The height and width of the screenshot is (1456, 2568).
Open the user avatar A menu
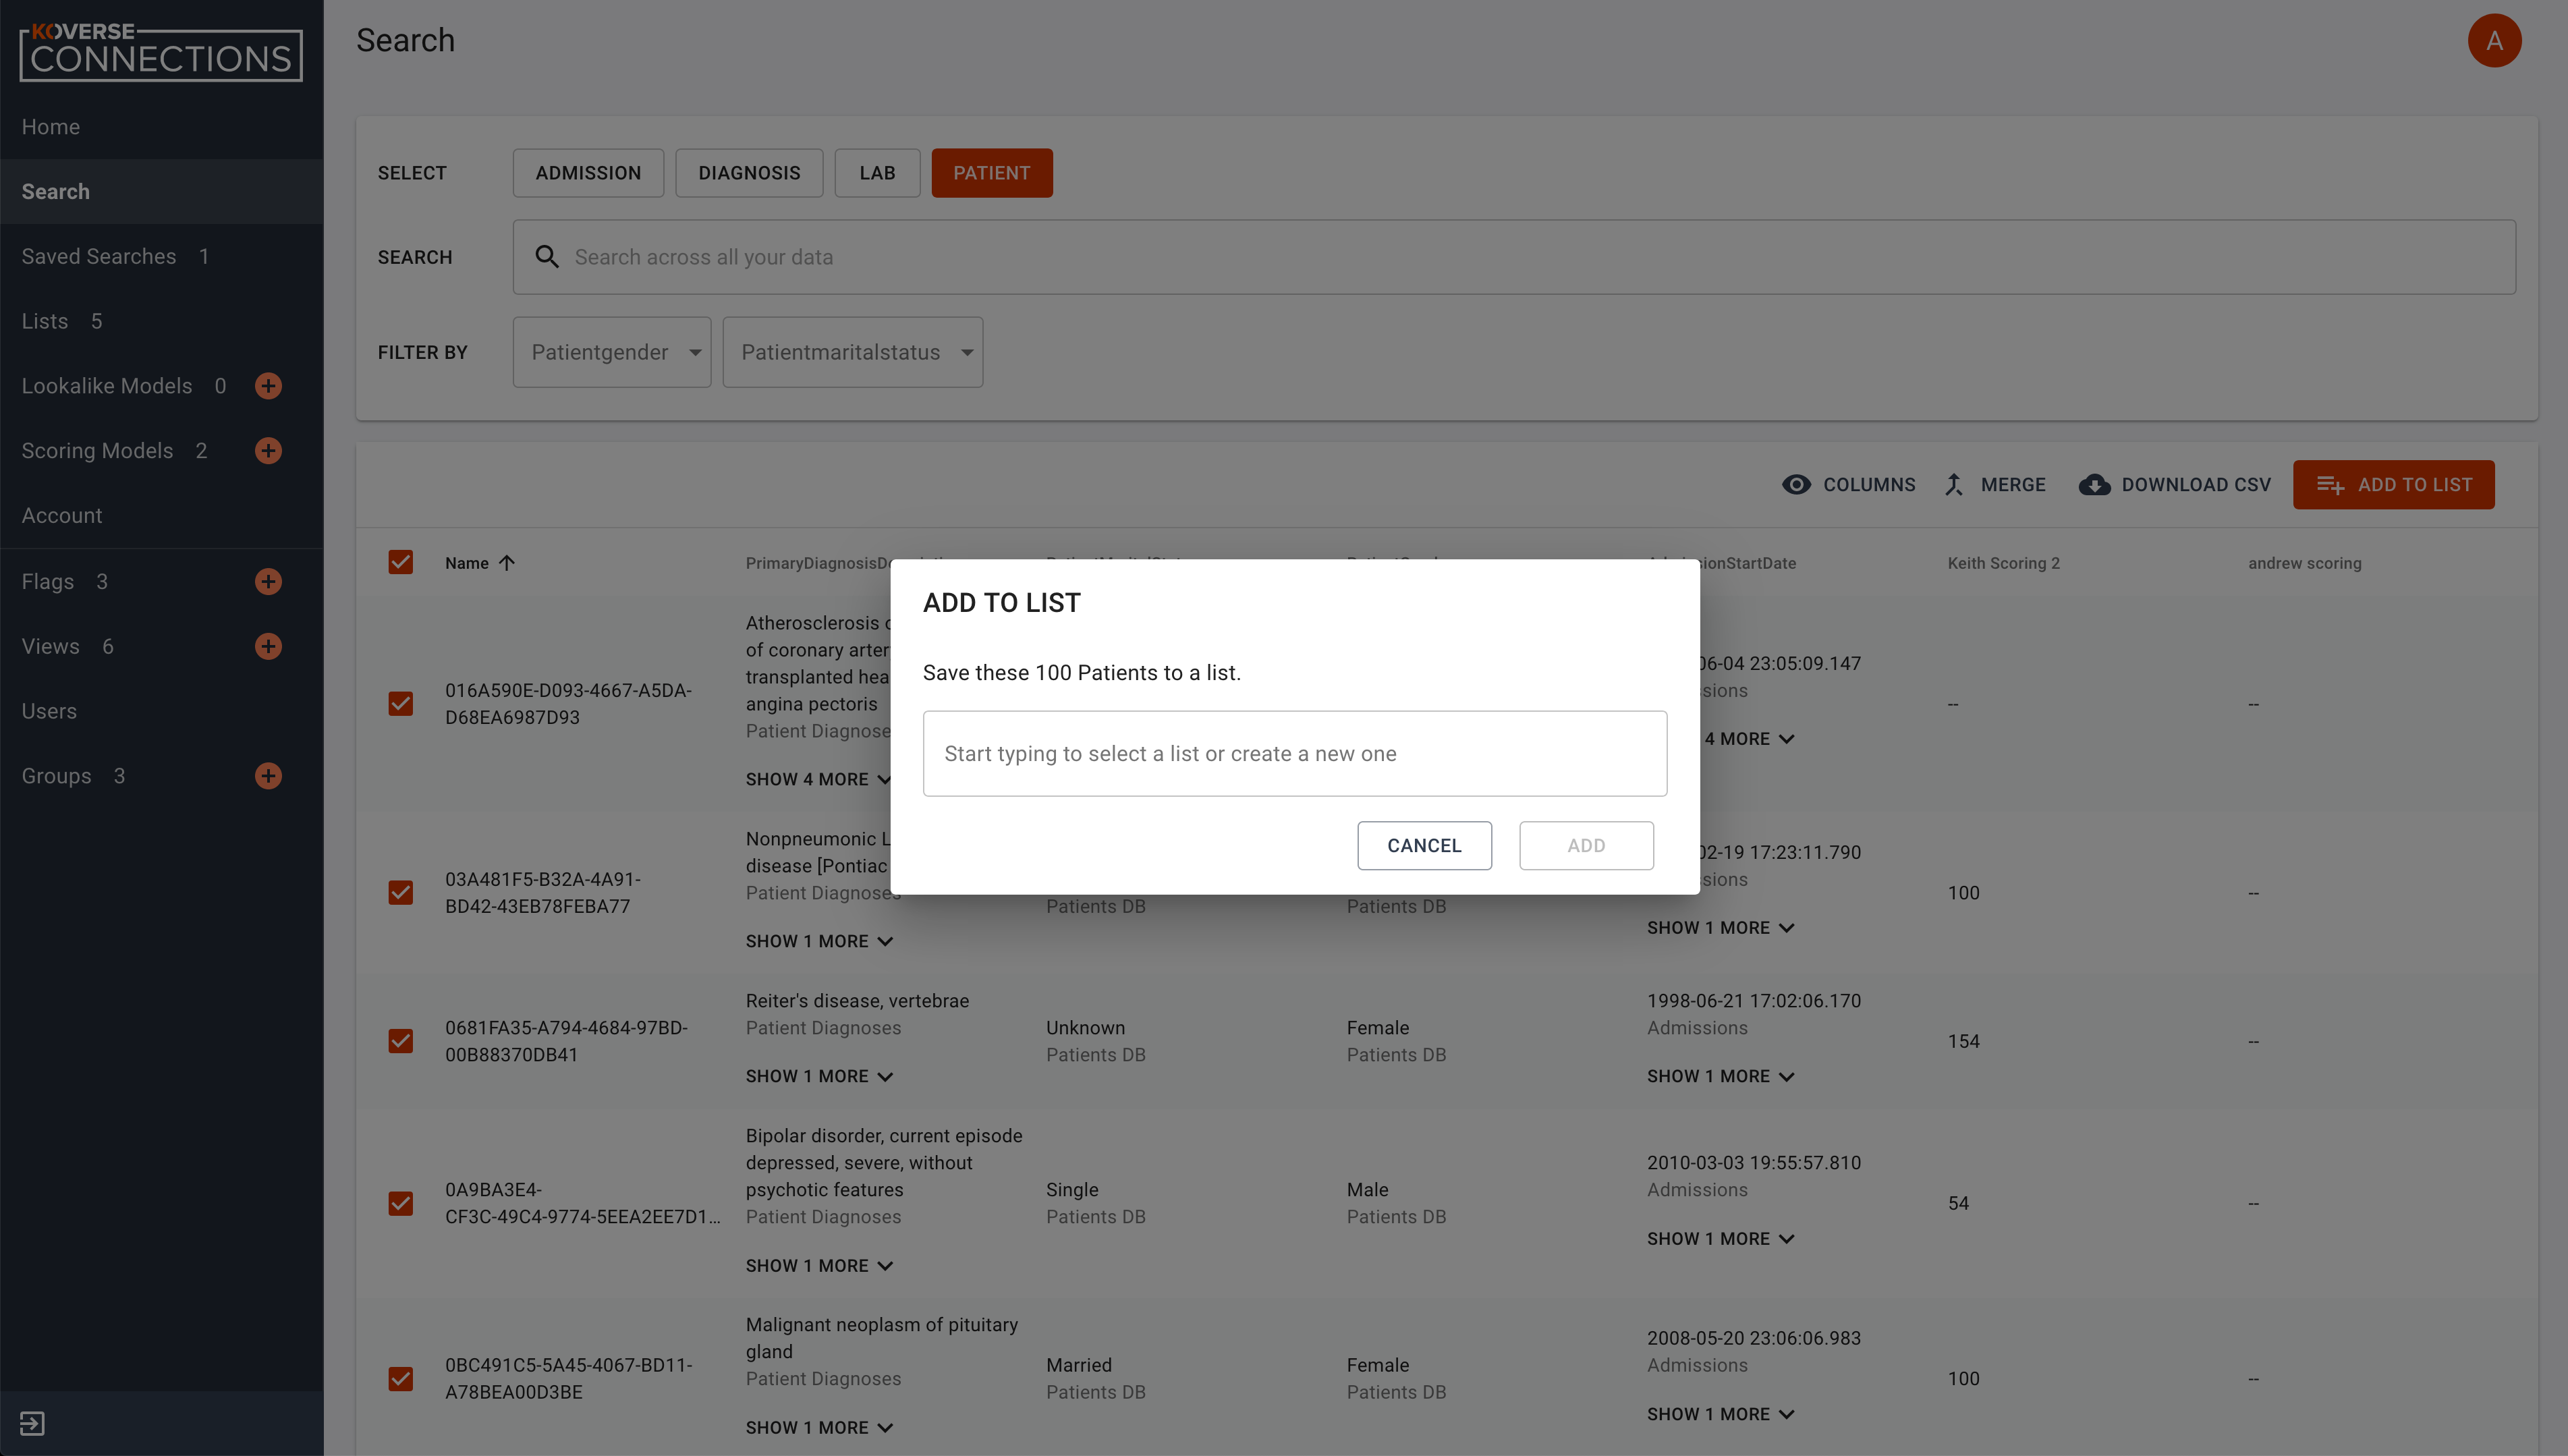click(2494, 41)
